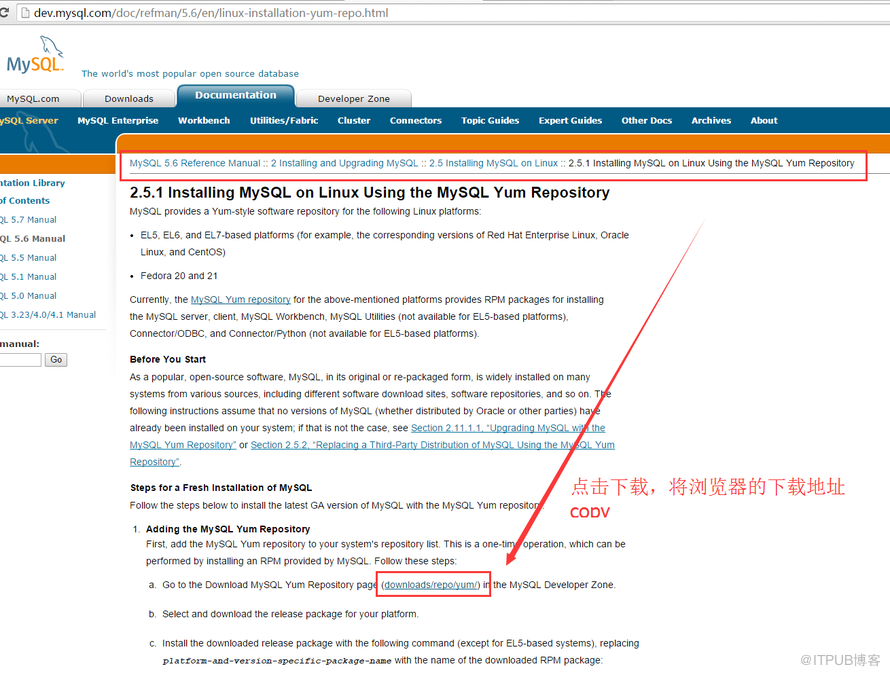Open Documentation Library sidebar link
The width and height of the screenshot is (890, 675).
(32, 183)
